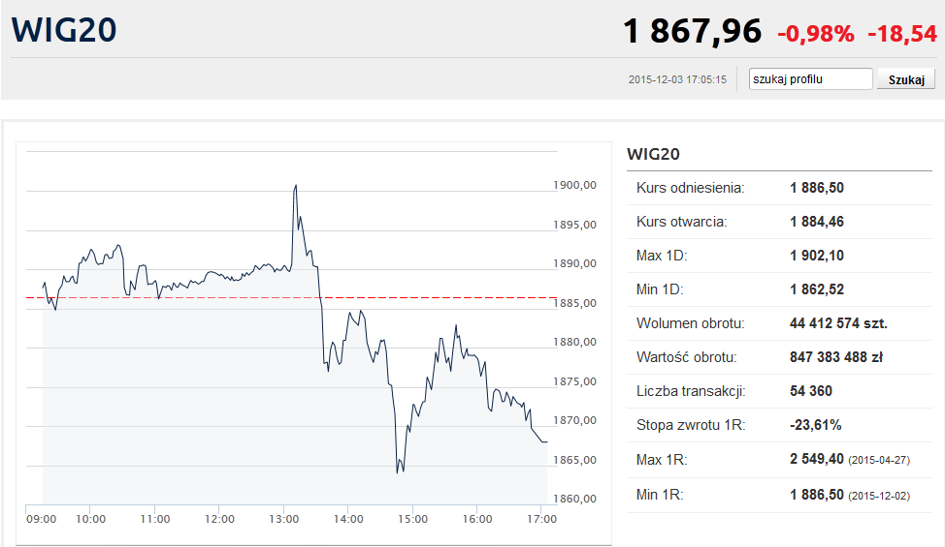Click the 1900,00 price axis label

click(574, 185)
